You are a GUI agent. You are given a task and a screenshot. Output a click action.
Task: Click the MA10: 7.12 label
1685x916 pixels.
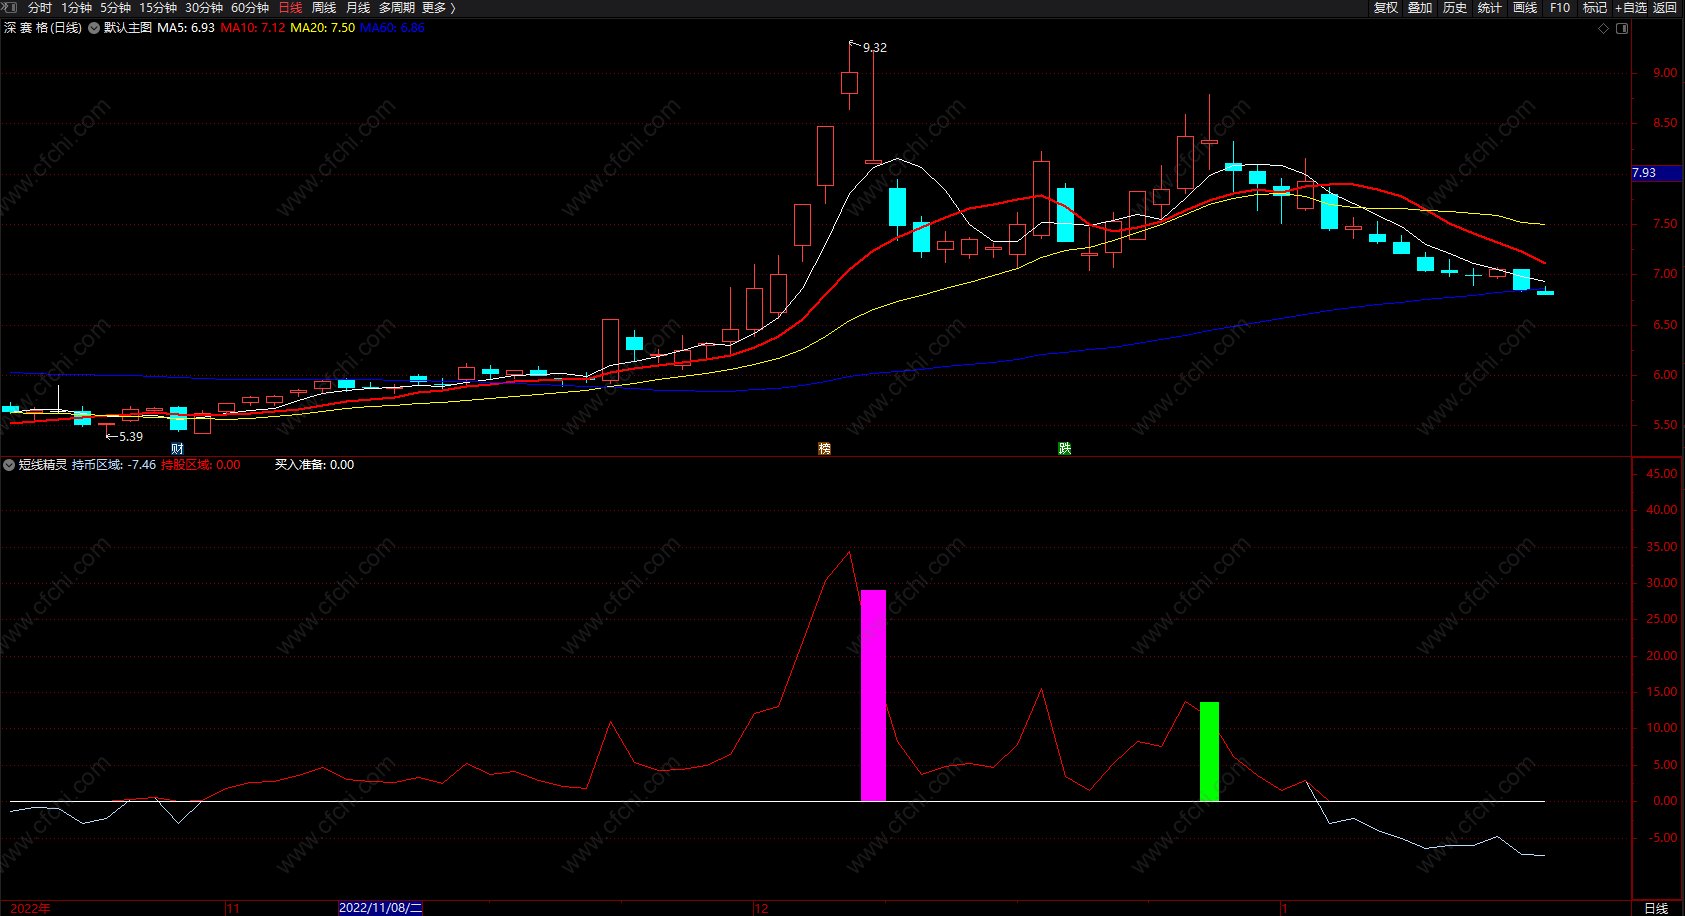tap(253, 28)
